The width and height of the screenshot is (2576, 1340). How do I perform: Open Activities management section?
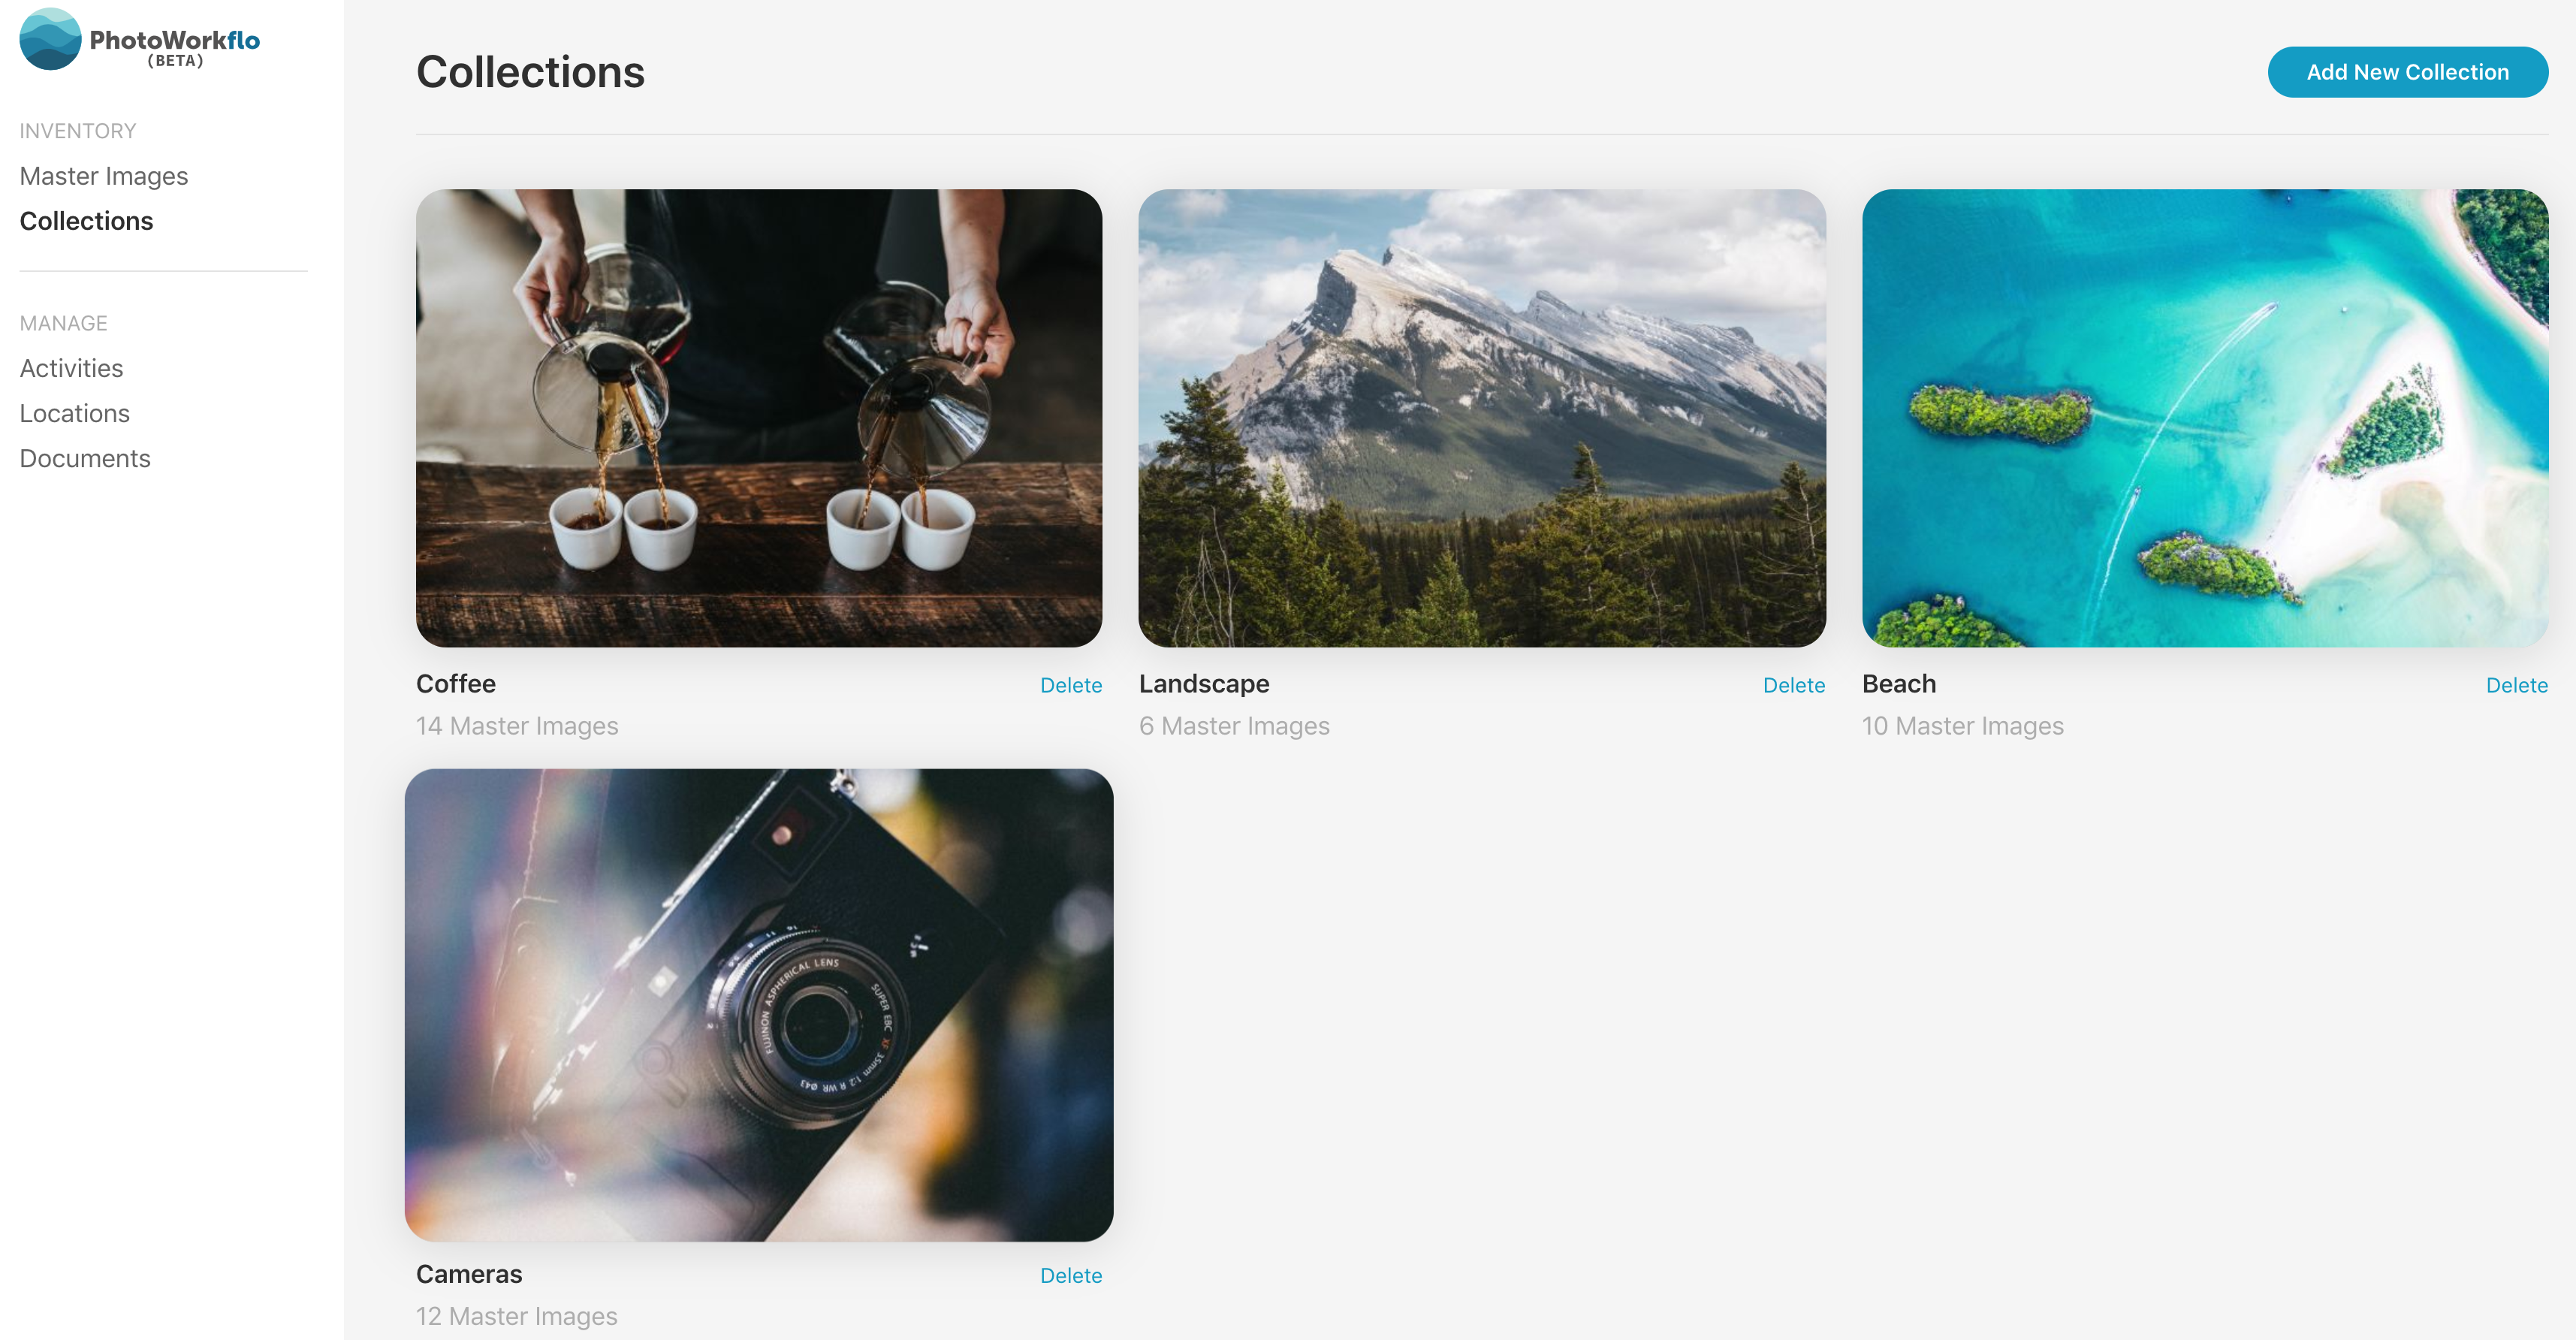[x=71, y=367]
